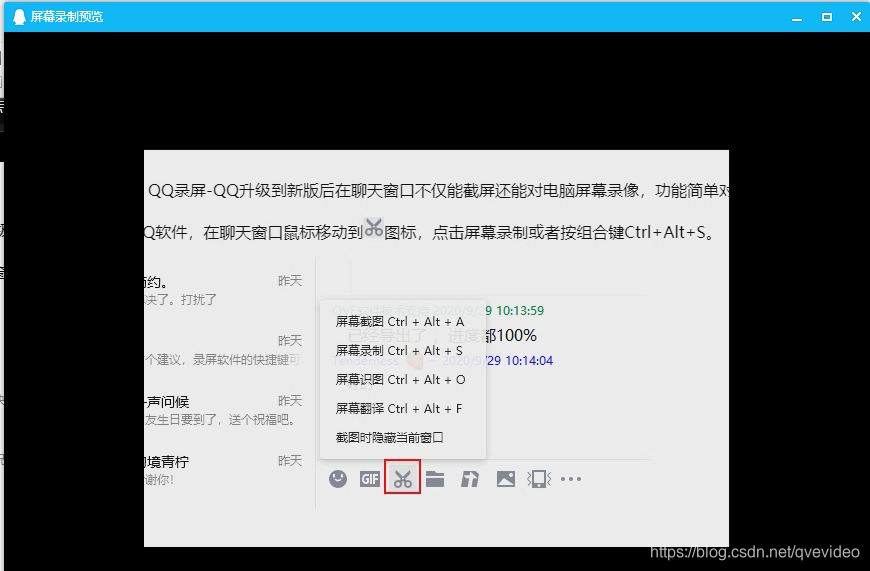Select 屏幕录制 Ctrl + Alt + S
This screenshot has height=571, width=870.
pos(399,351)
